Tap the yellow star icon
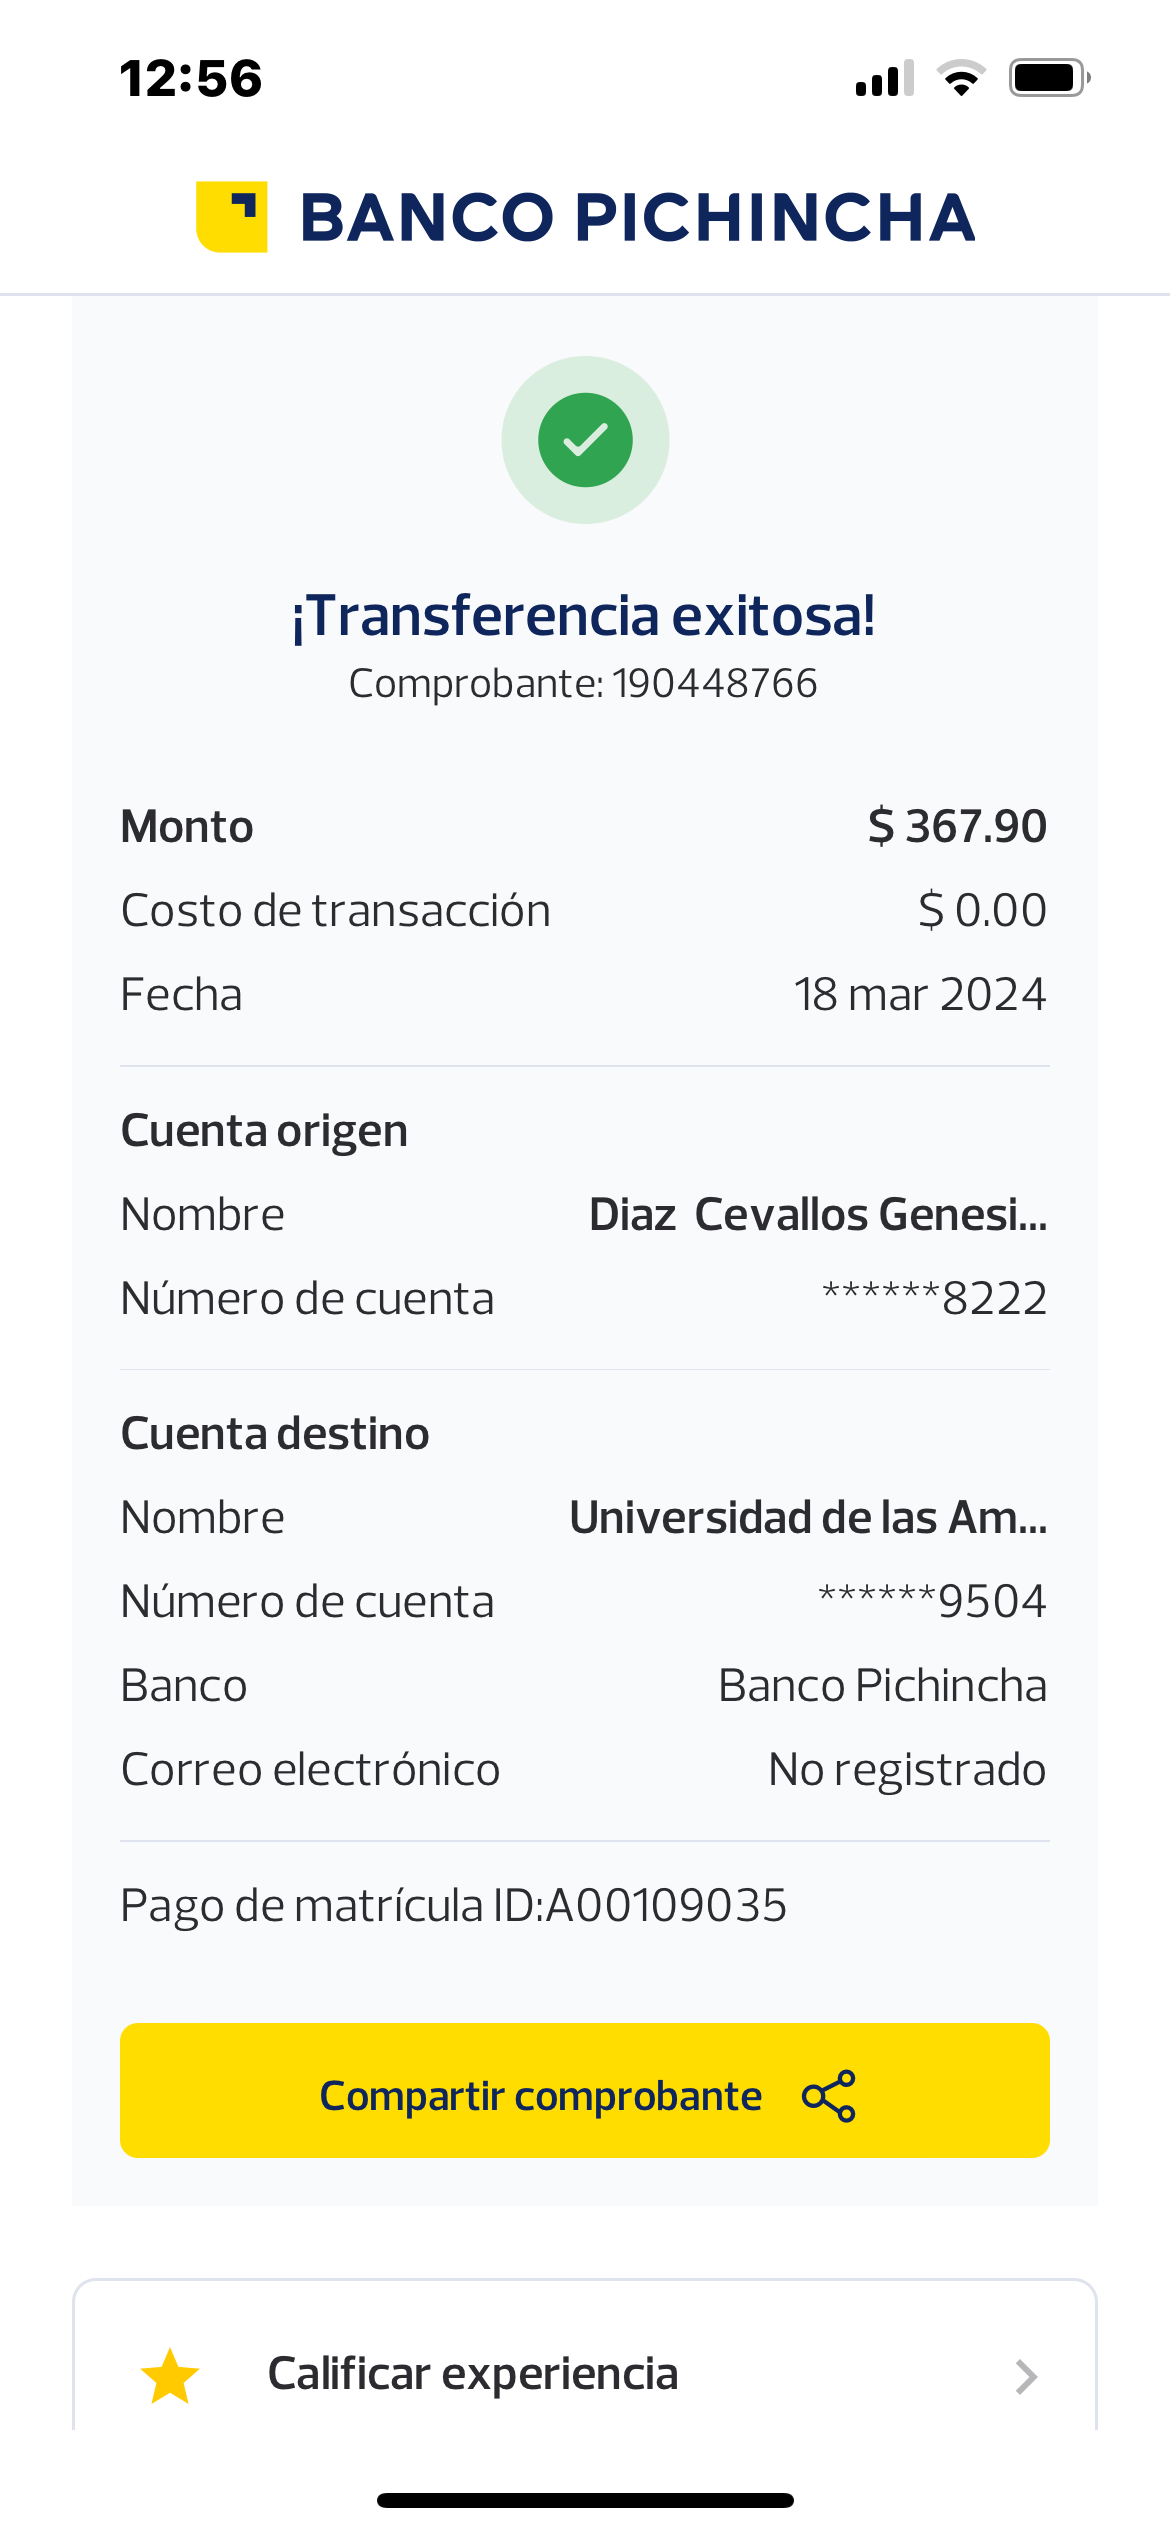The height and width of the screenshot is (2532, 1170). tap(170, 2376)
